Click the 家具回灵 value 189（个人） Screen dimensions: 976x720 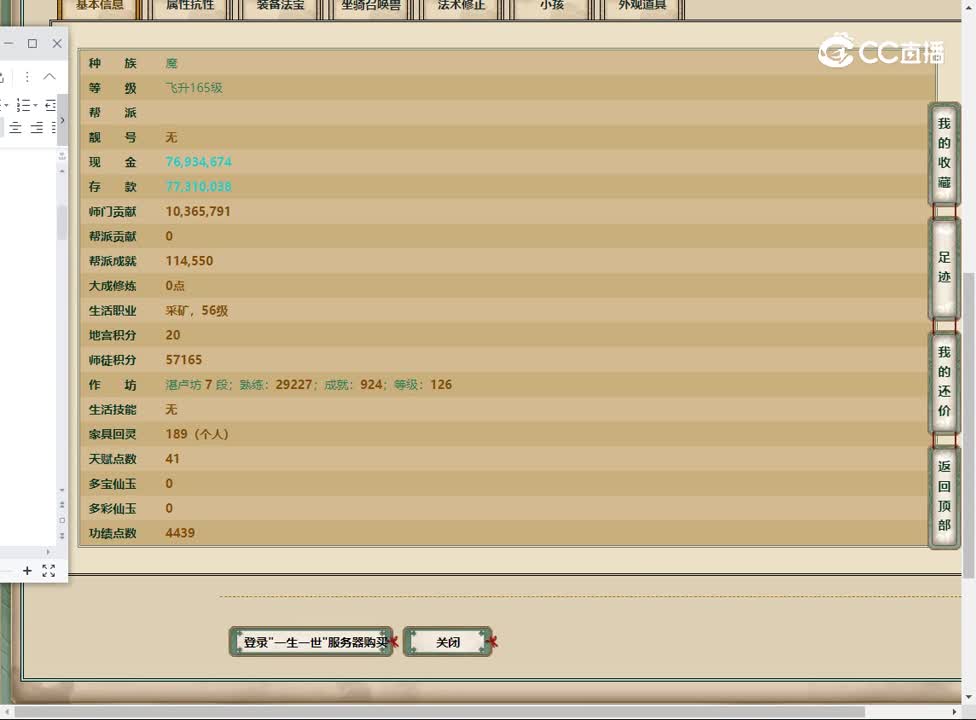pos(197,434)
